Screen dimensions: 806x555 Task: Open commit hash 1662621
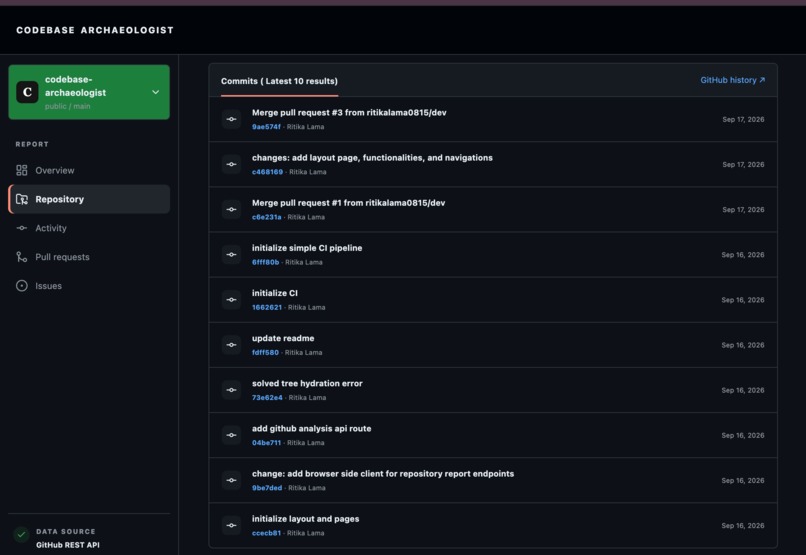pyautogui.click(x=267, y=308)
